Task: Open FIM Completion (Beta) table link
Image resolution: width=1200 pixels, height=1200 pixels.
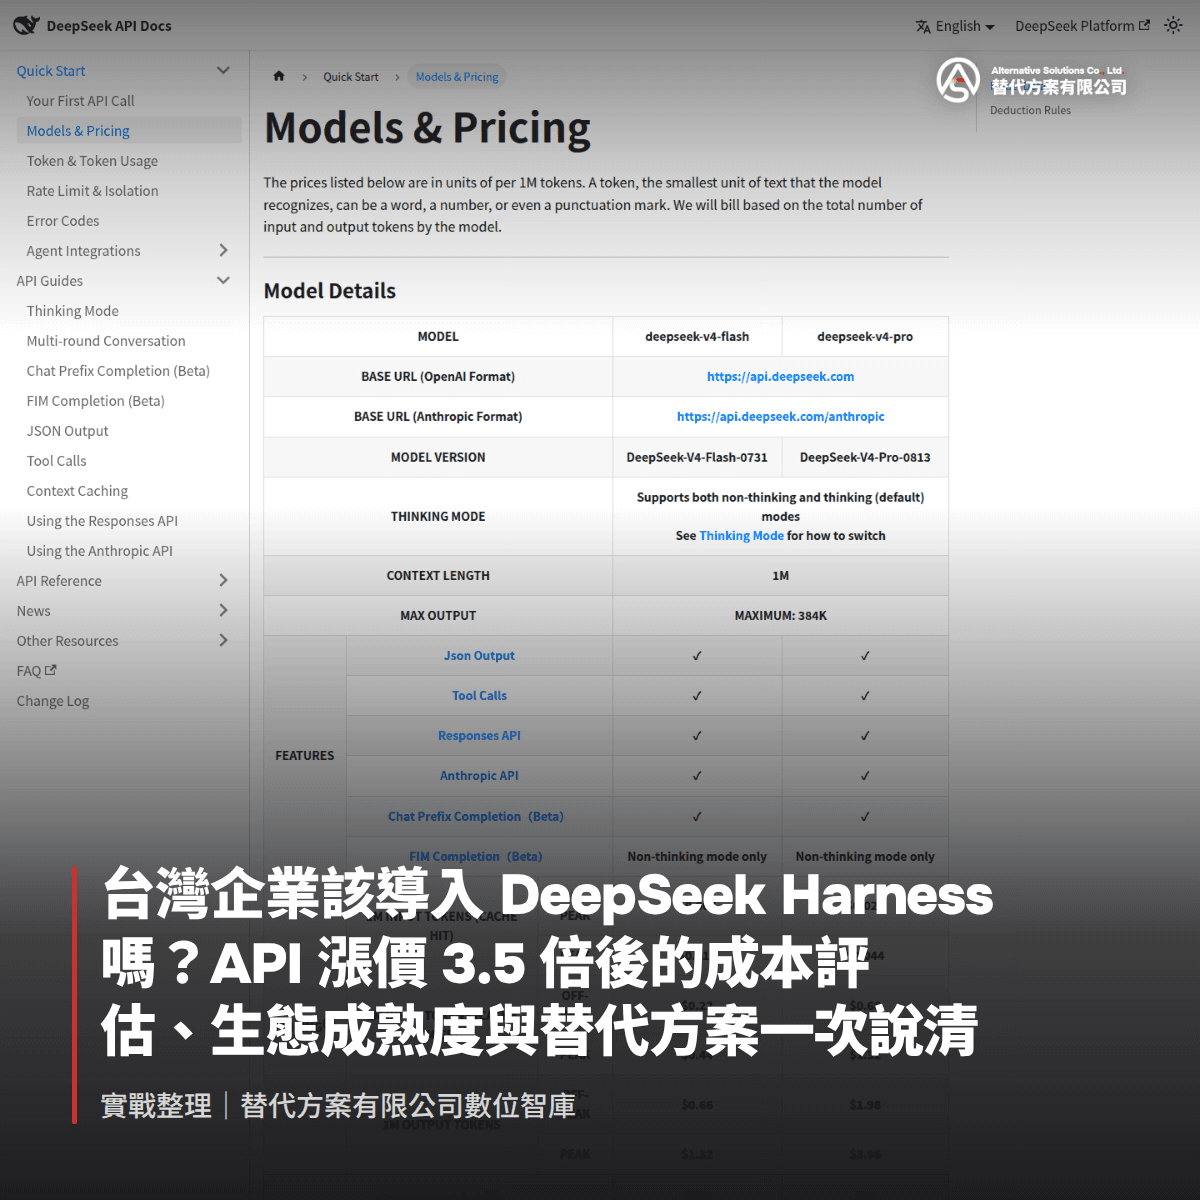Action: pos(476,857)
